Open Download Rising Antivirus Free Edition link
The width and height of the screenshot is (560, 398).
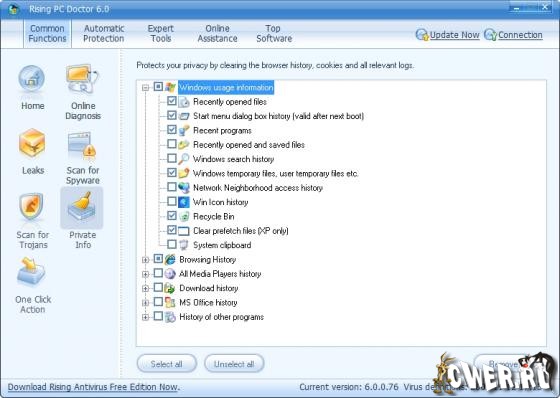94,387
